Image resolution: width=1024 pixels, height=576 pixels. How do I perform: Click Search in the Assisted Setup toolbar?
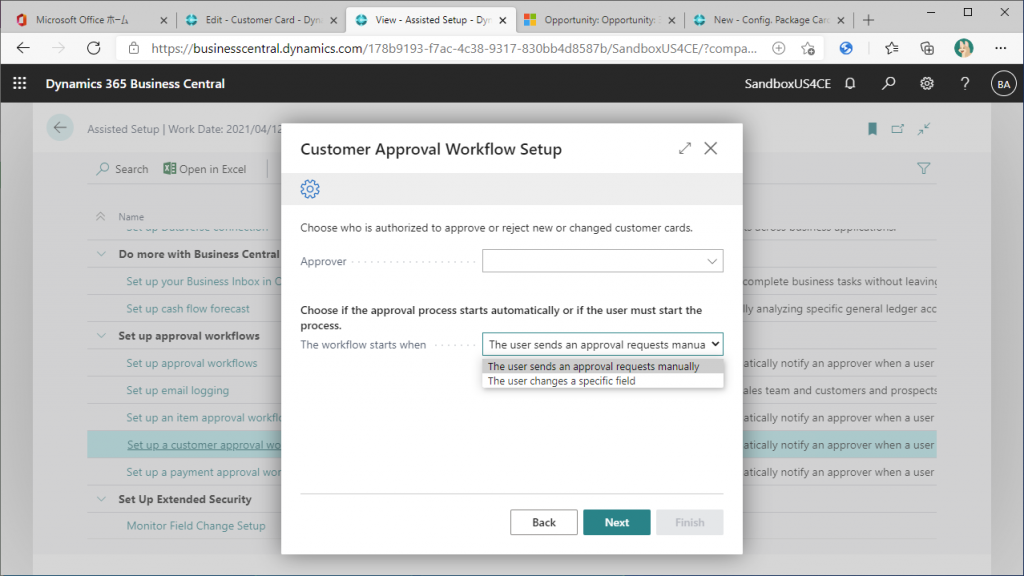click(122, 169)
